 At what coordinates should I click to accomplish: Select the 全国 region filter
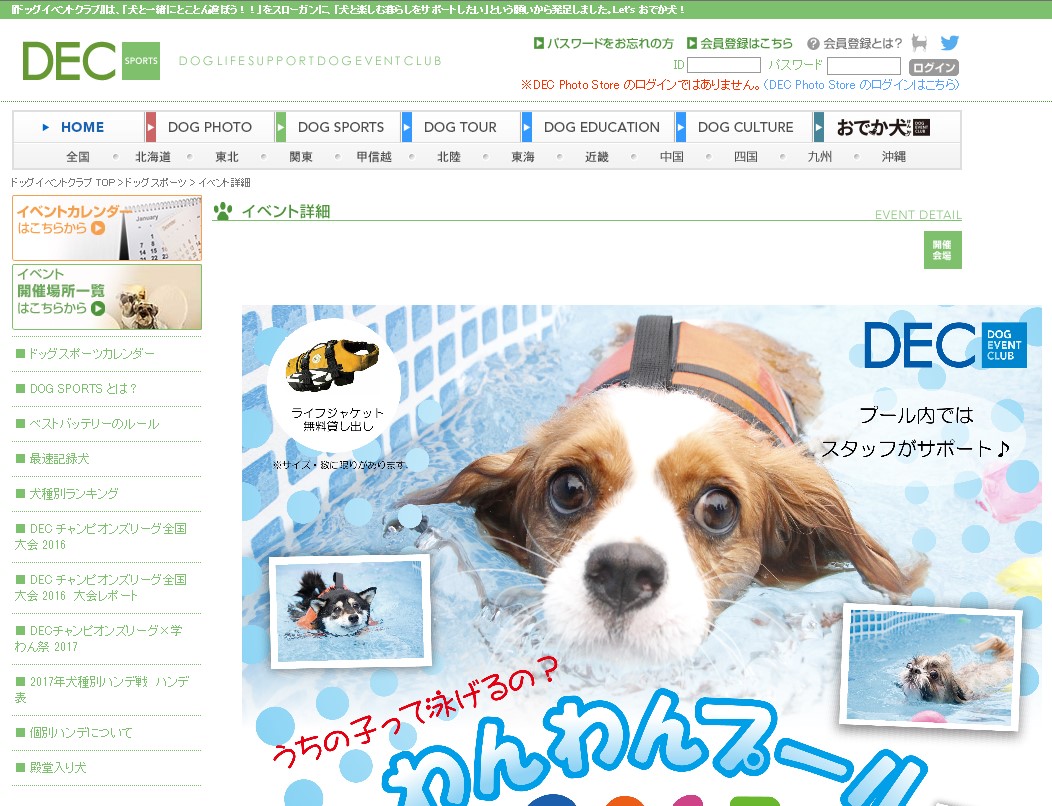[78, 156]
